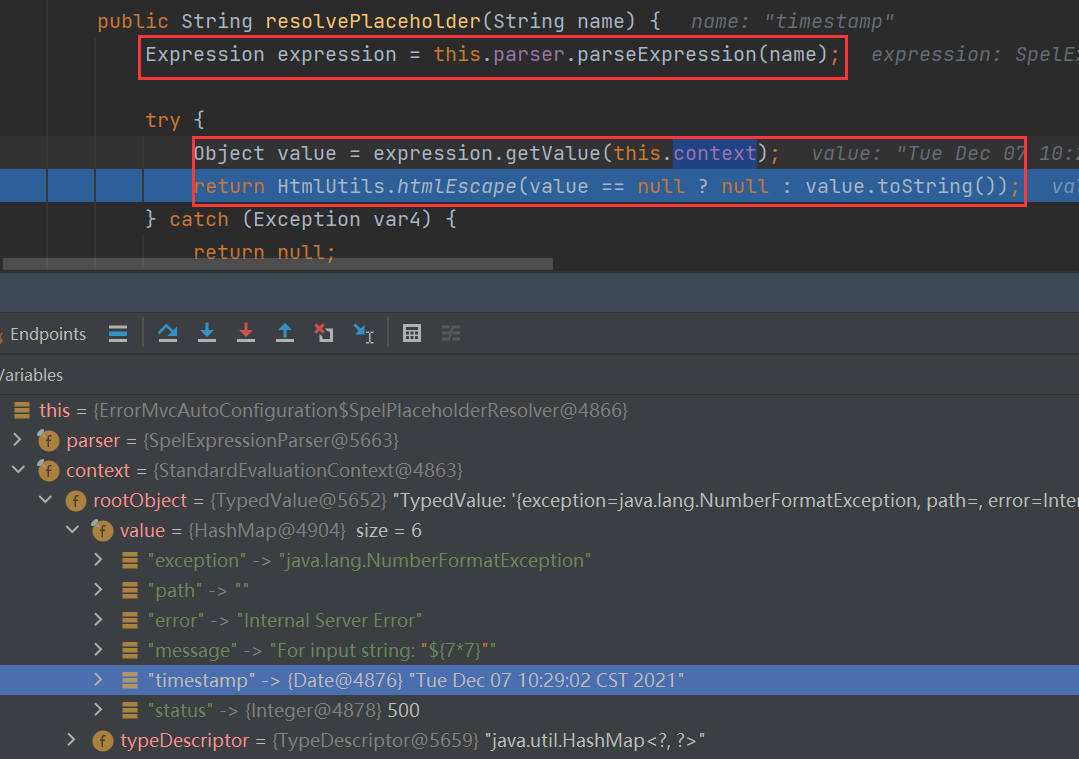This screenshot has height=759, width=1079.
Task: Collapse the context variable node
Action: point(18,470)
